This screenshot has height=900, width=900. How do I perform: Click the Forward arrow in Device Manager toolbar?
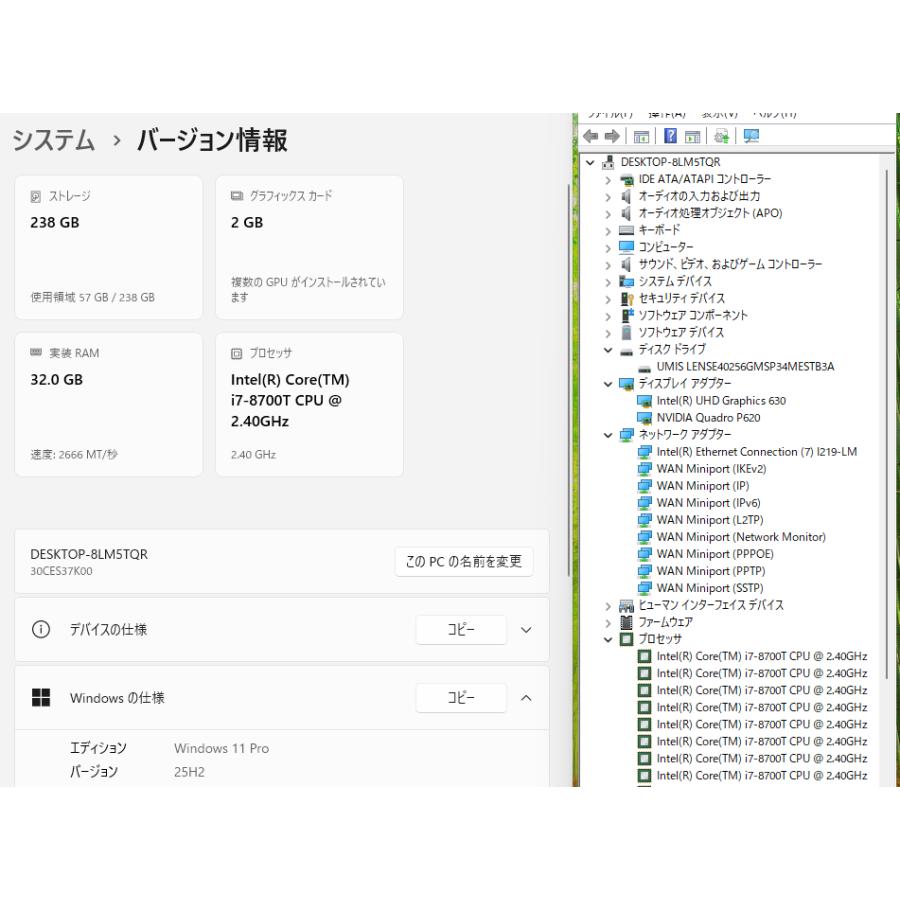click(x=612, y=136)
